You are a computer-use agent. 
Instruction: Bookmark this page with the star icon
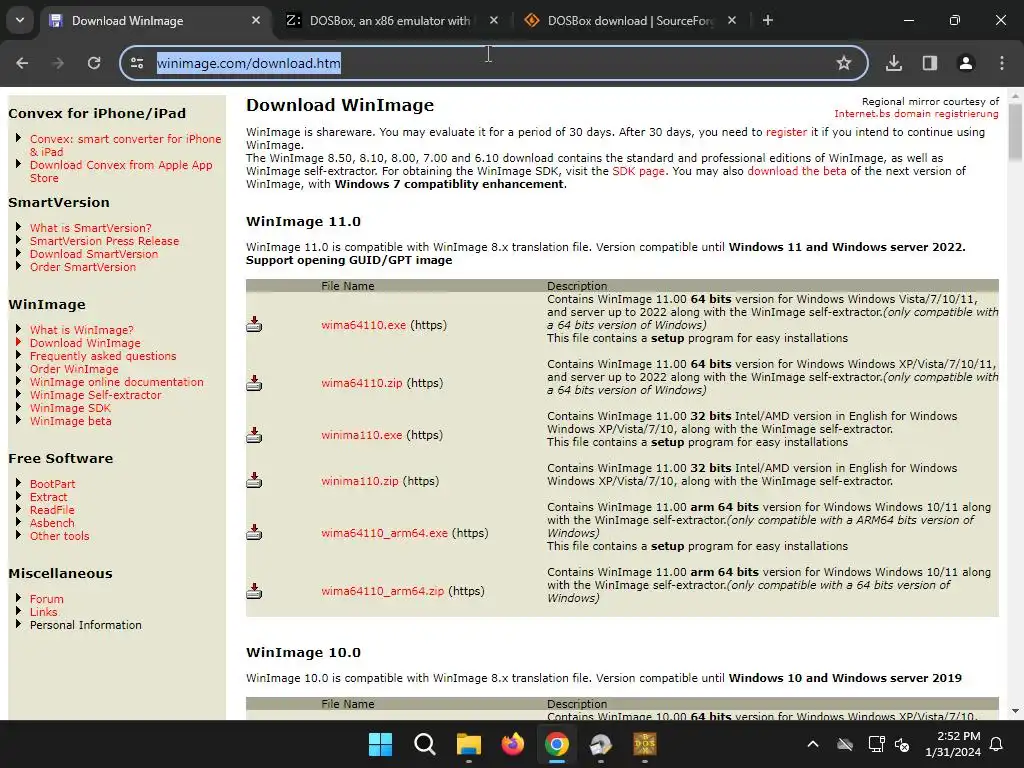pyautogui.click(x=844, y=63)
